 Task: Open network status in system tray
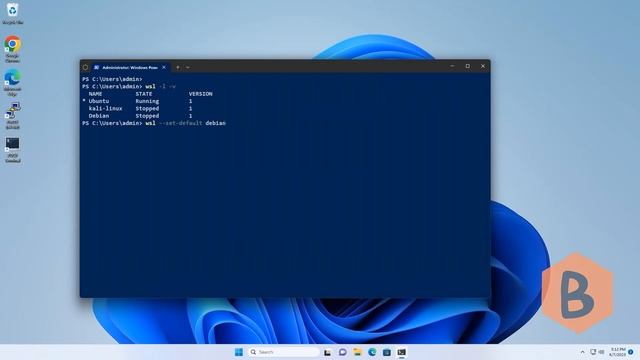point(593,352)
